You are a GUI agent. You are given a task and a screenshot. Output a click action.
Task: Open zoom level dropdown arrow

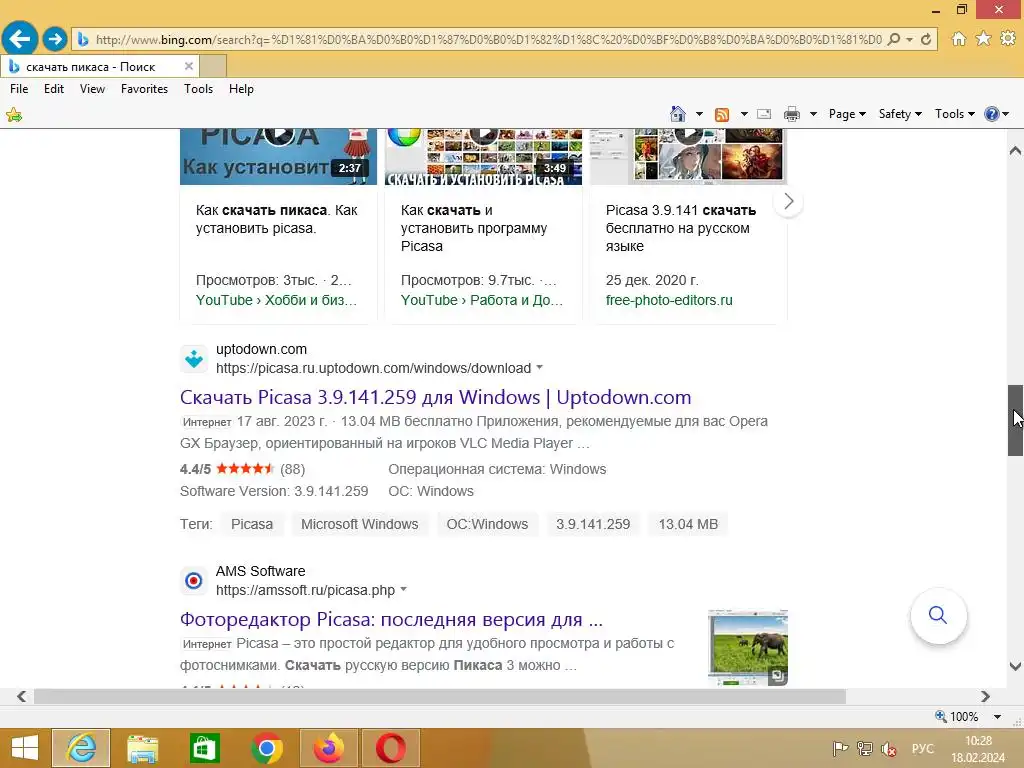pos(997,716)
